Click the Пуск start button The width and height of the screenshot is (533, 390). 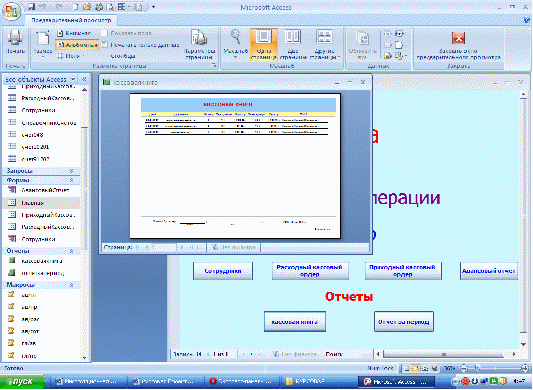pos(22,382)
